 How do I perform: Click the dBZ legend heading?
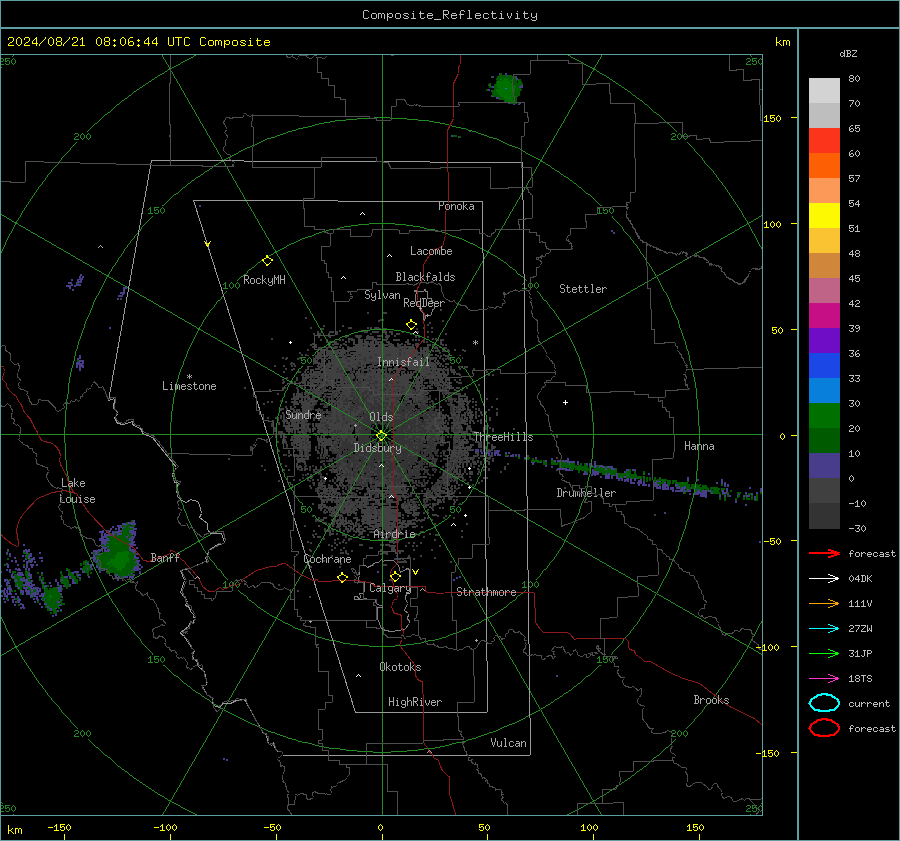tap(848, 53)
